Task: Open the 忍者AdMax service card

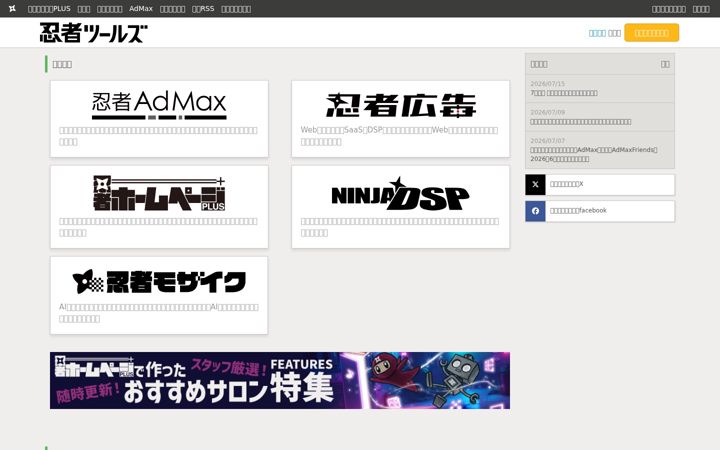Action: (x=159, y=119)
